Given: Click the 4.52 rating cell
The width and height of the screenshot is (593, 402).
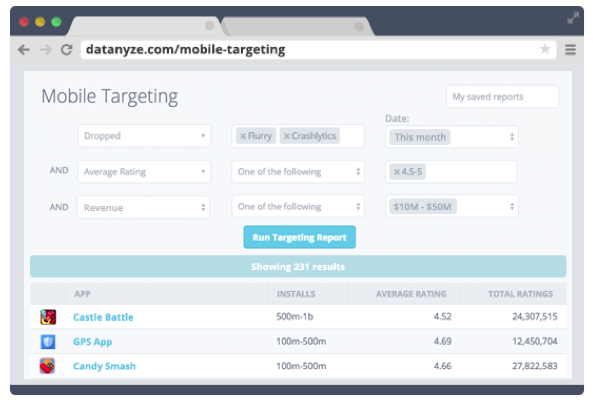Looking at the screenshot, I should tap(442, 317).
